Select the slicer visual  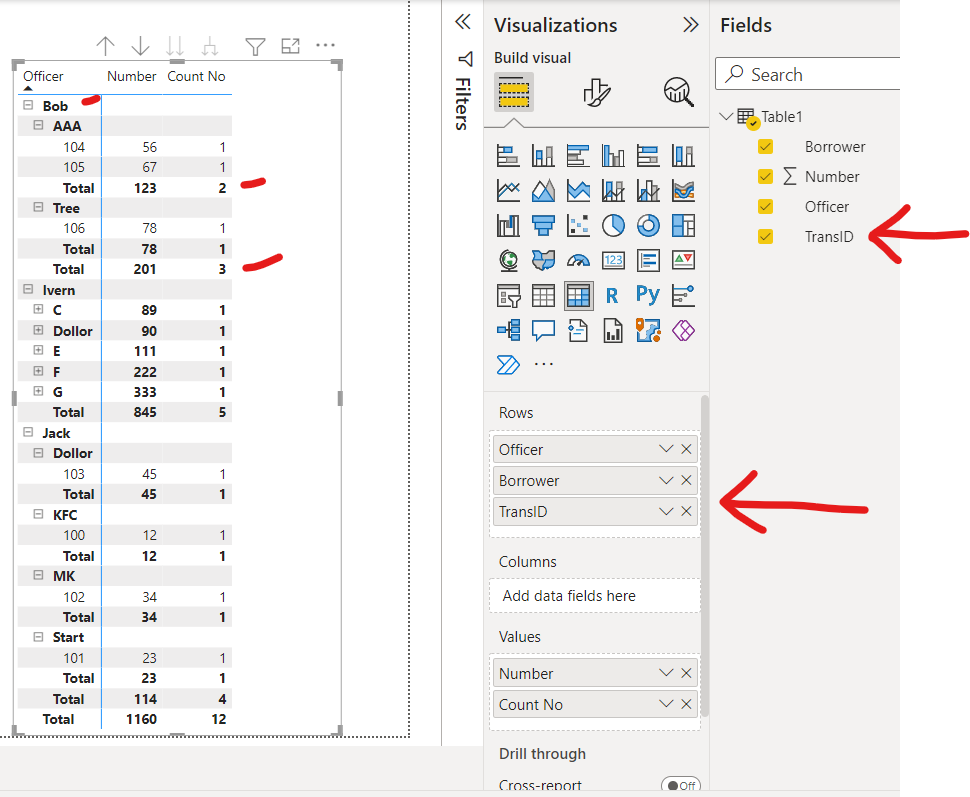point(508,296)
